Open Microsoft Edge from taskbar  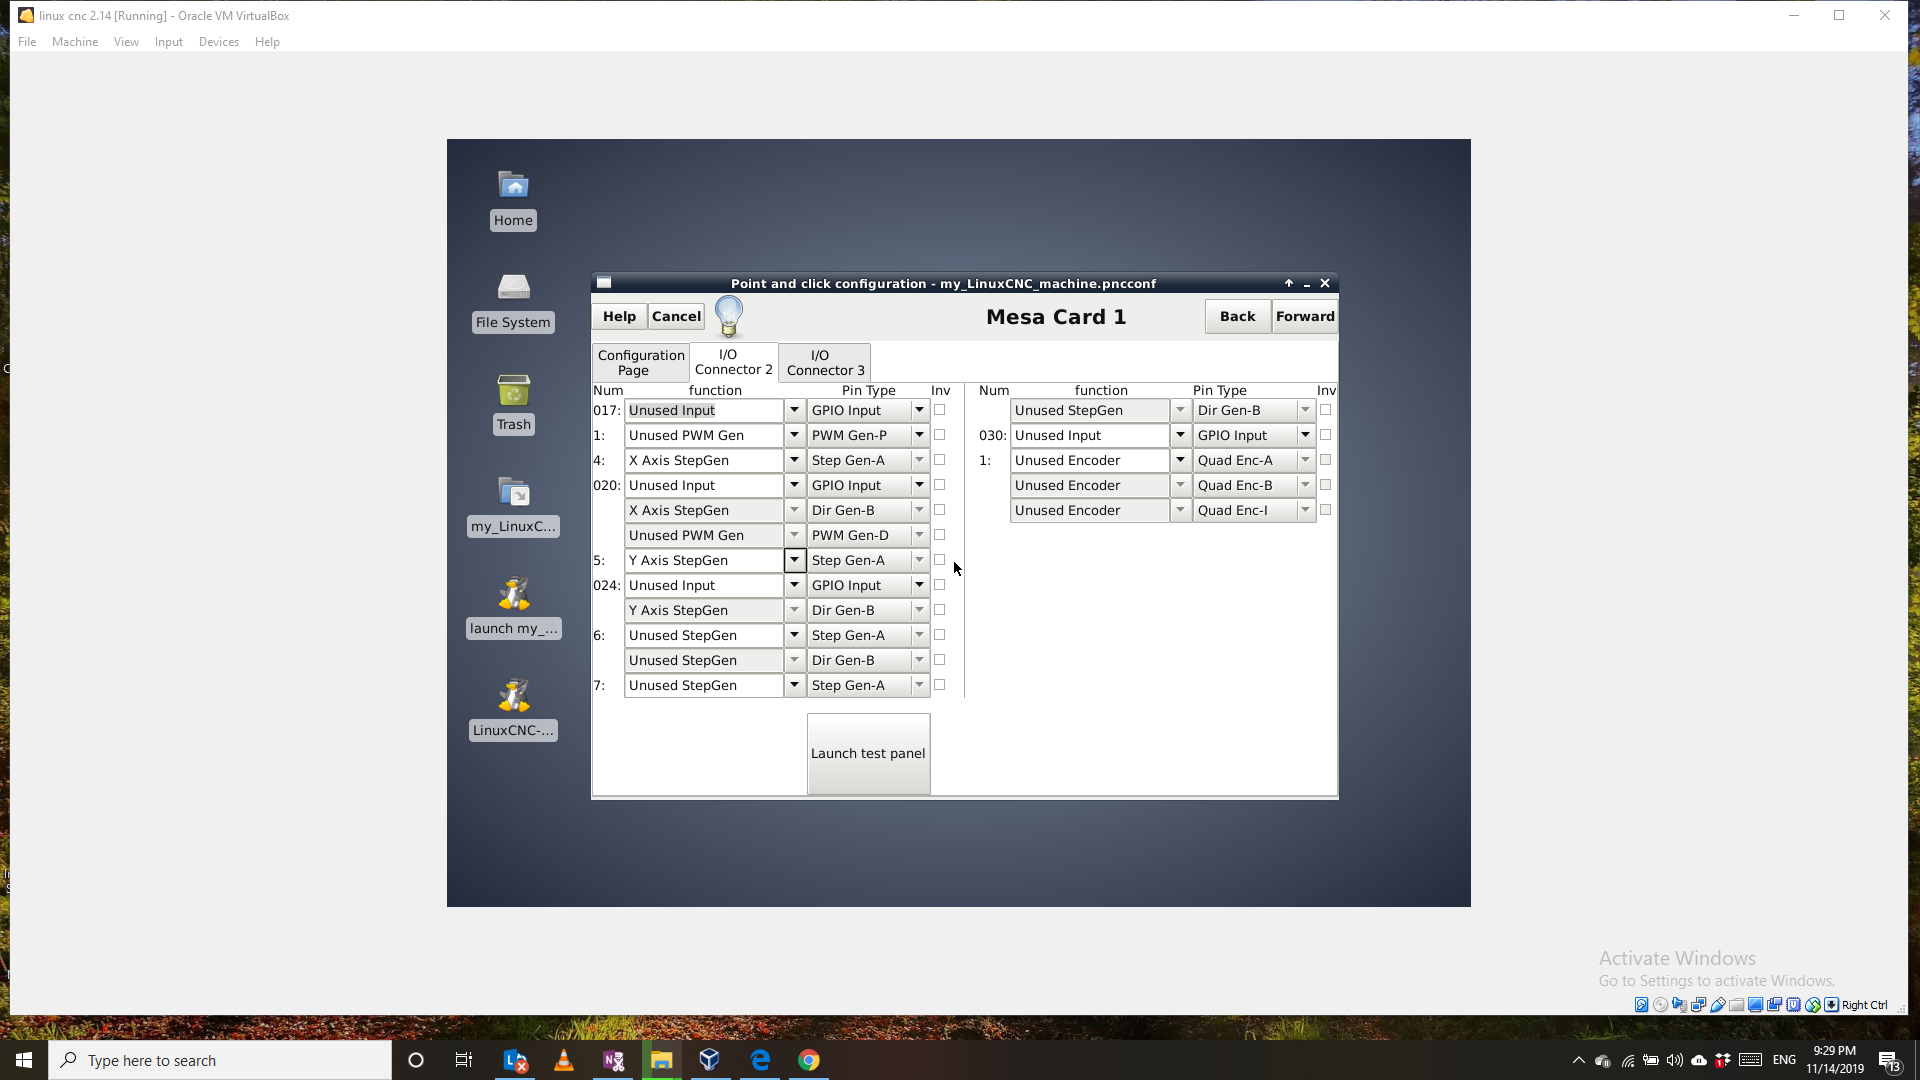[760, 1060]
